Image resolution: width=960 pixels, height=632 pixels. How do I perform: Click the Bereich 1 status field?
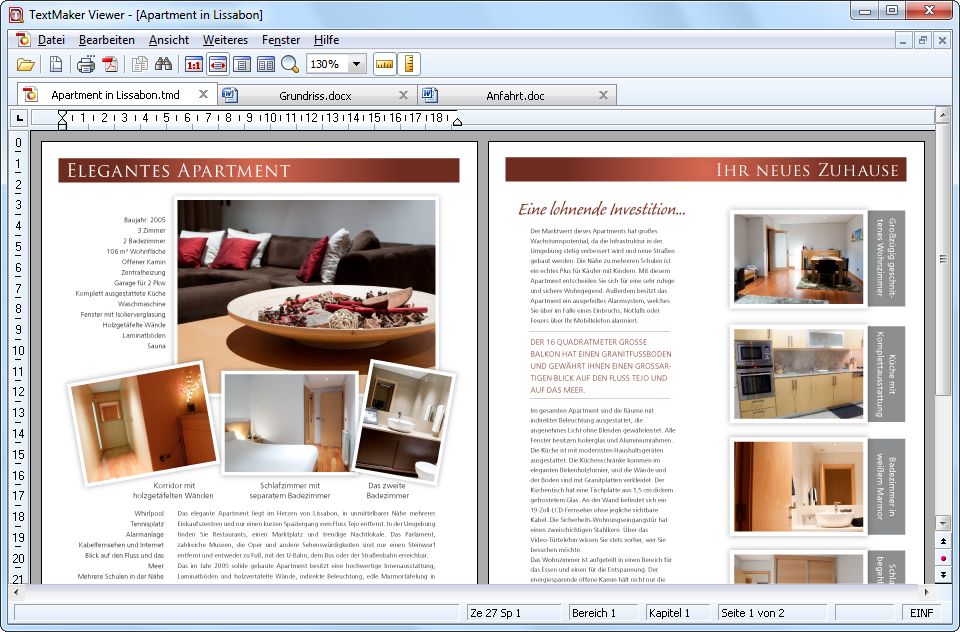(604, 613)
